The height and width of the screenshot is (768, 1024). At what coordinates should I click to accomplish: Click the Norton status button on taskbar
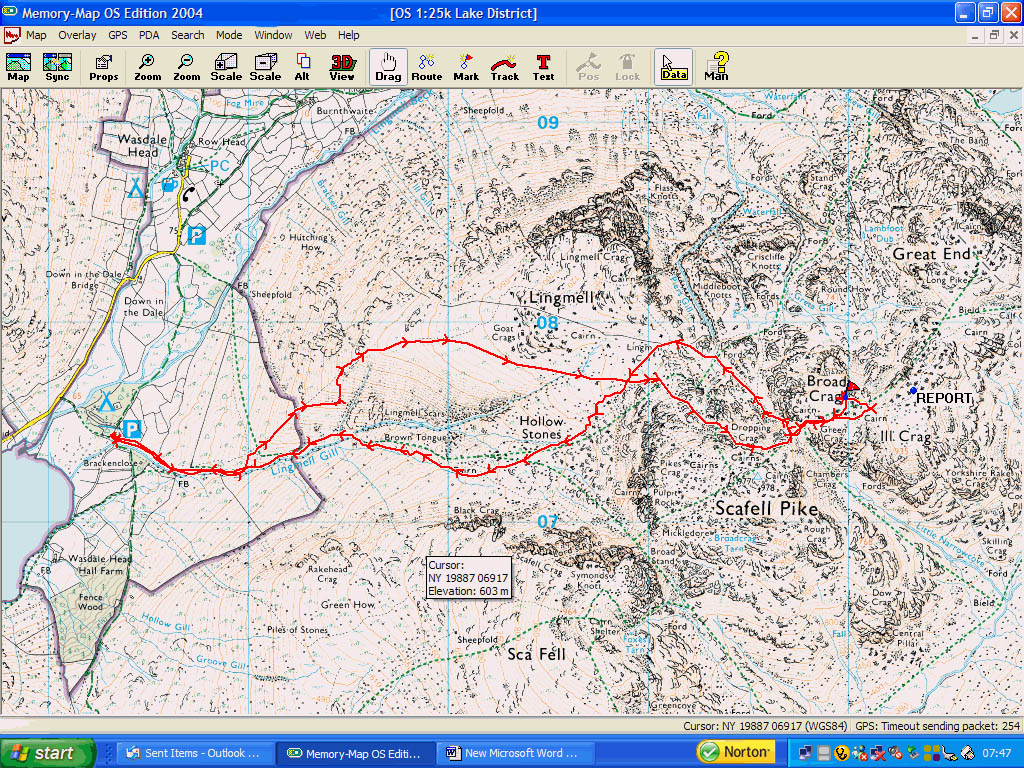736,752
